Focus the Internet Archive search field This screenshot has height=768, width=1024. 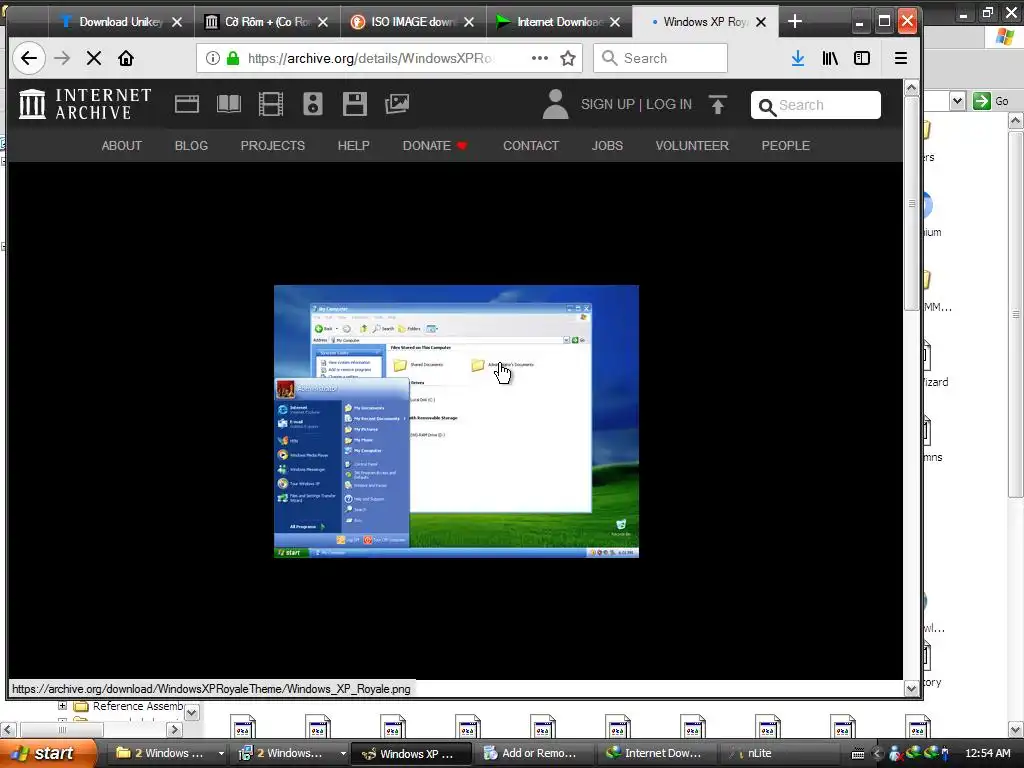point(816,105)
